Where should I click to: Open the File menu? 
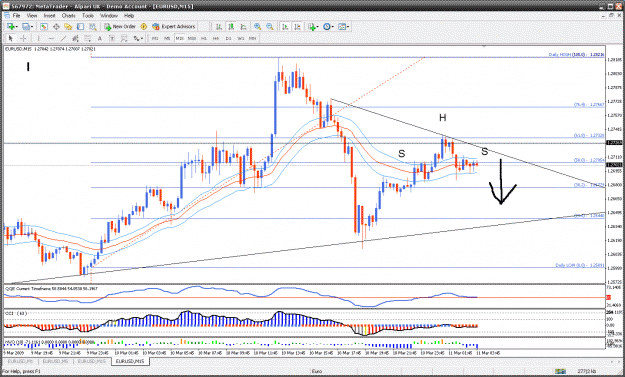[16, 16]
